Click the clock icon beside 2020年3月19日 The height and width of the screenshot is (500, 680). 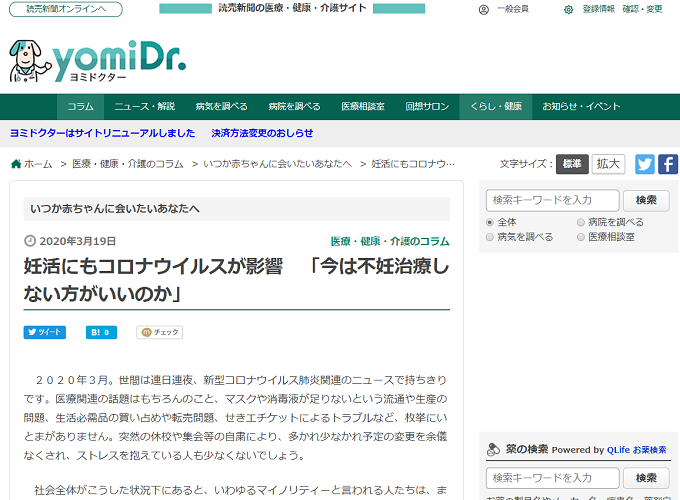click(30, 241)
